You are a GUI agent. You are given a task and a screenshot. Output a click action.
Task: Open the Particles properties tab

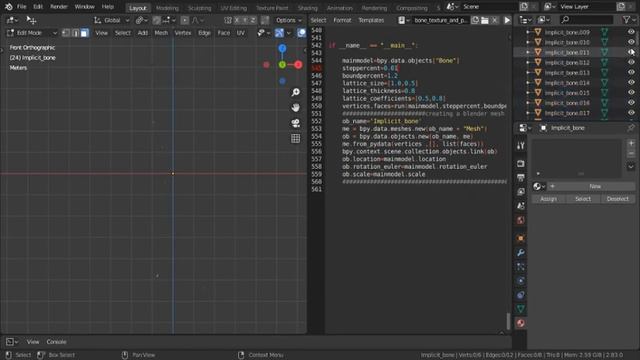pyautogui.click(x=520, y=267)
